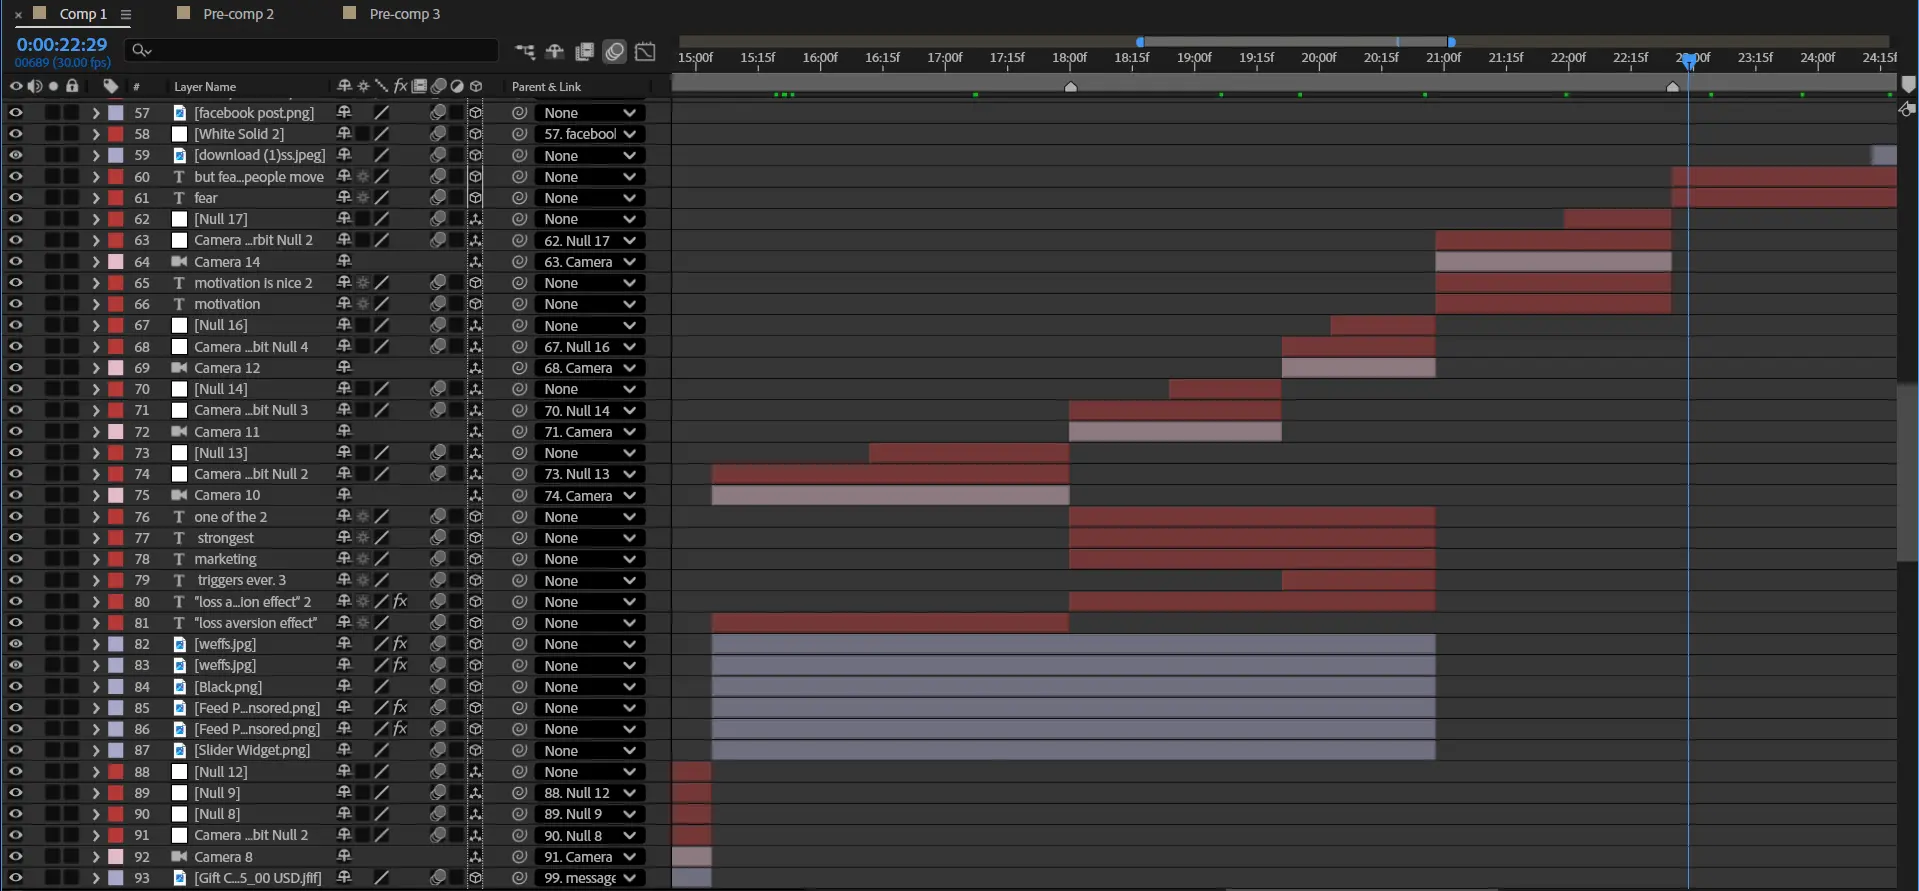
Task: Switch to the Pre-comp 3 tab
Action: click(404, 14)
